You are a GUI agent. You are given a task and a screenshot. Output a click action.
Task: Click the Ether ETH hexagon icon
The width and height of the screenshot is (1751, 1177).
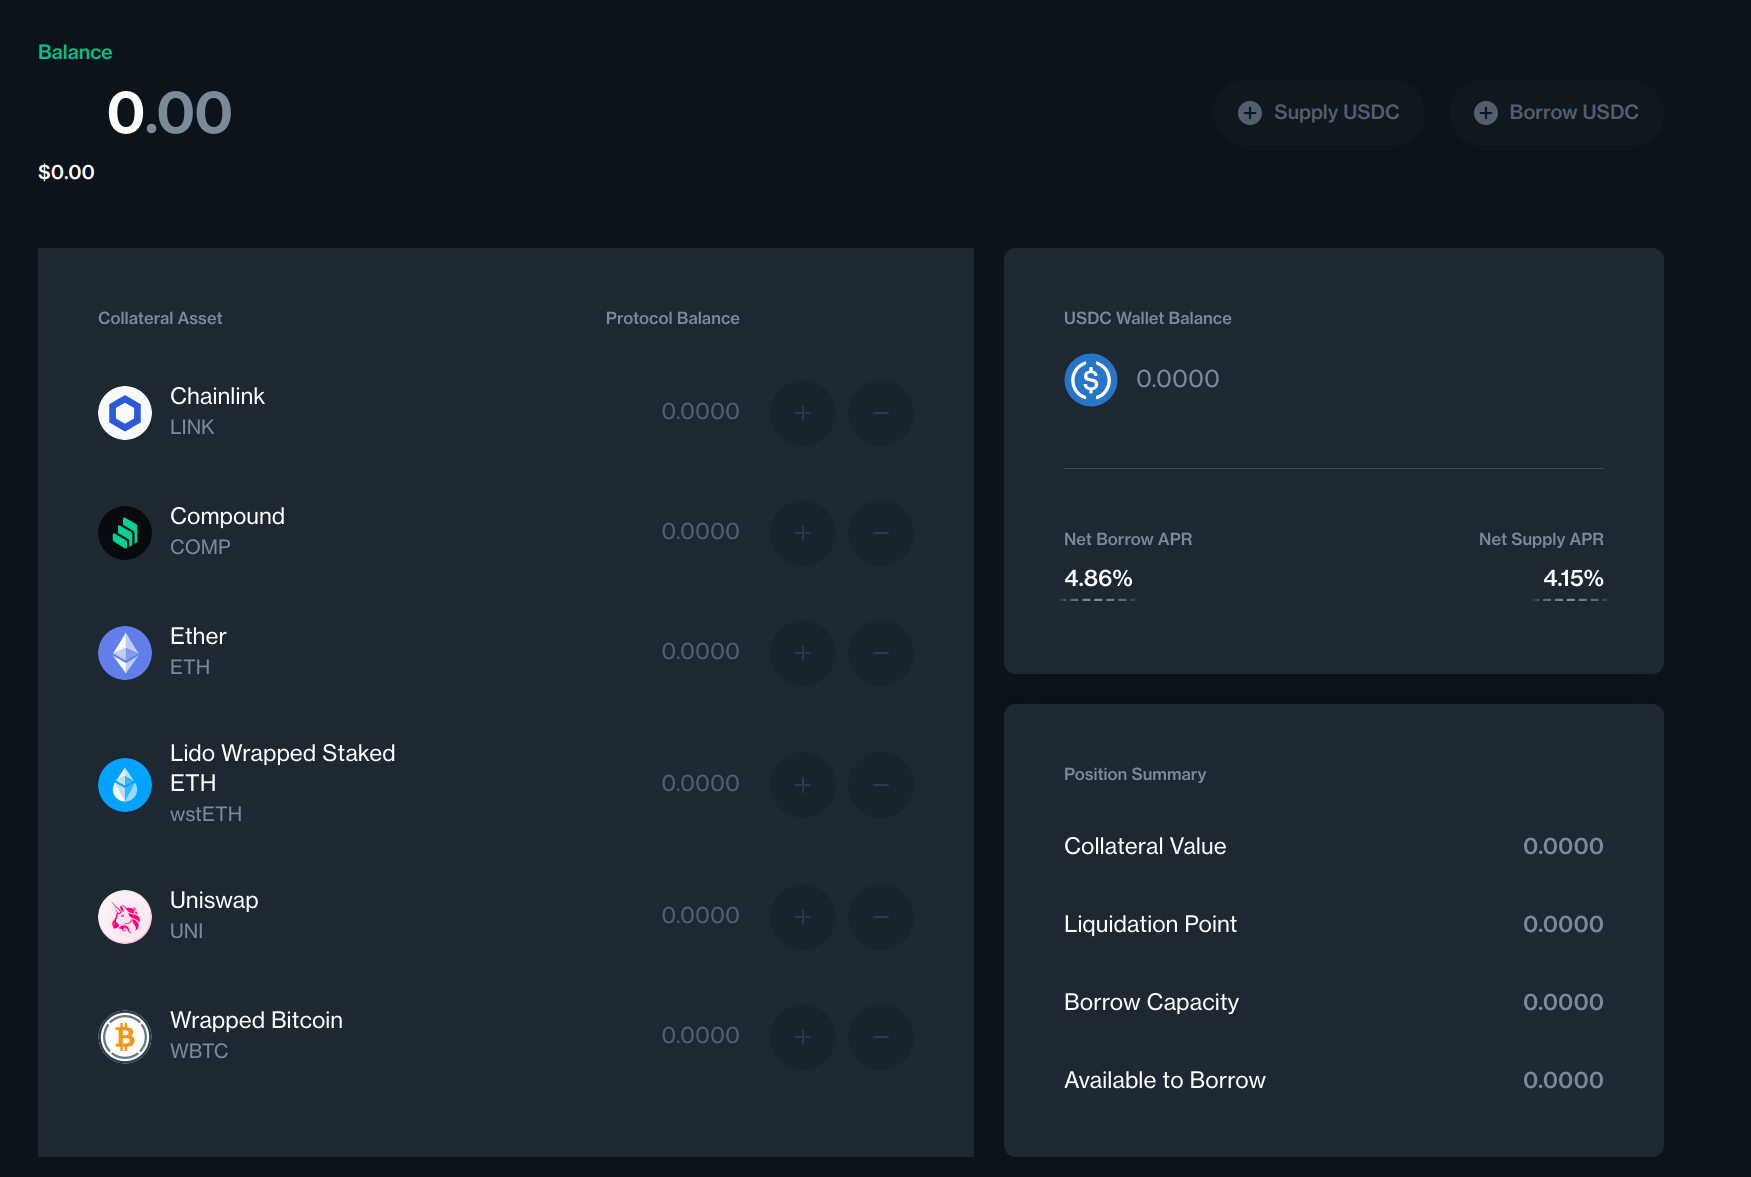click(124, 652)
